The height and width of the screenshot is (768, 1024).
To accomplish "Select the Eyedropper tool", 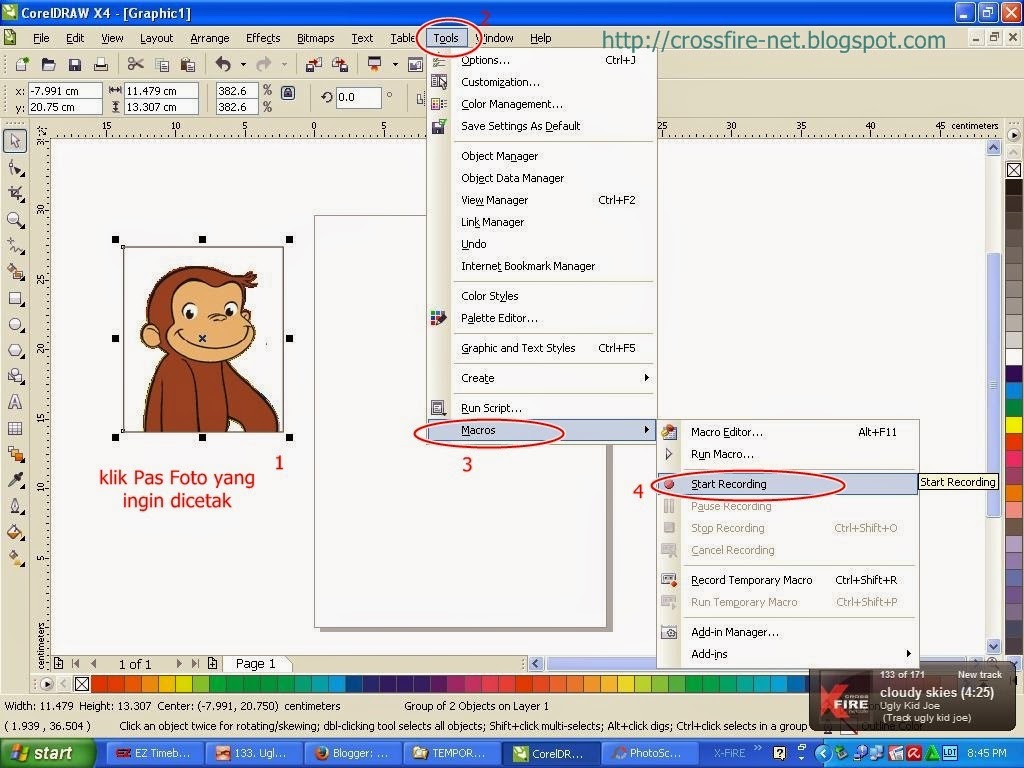I will point(15,480).
